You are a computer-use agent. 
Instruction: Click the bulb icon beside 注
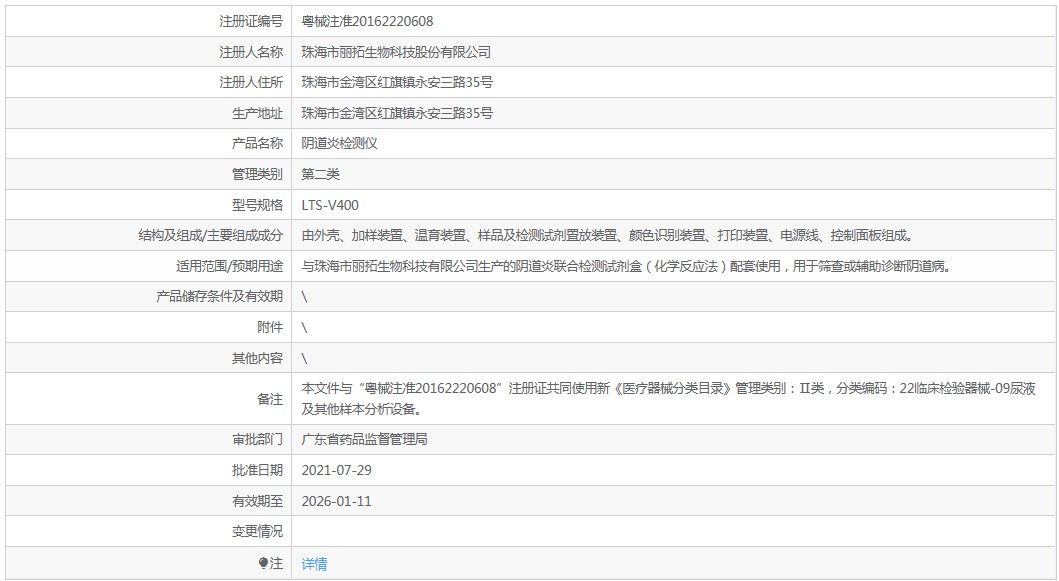(263, 563)
